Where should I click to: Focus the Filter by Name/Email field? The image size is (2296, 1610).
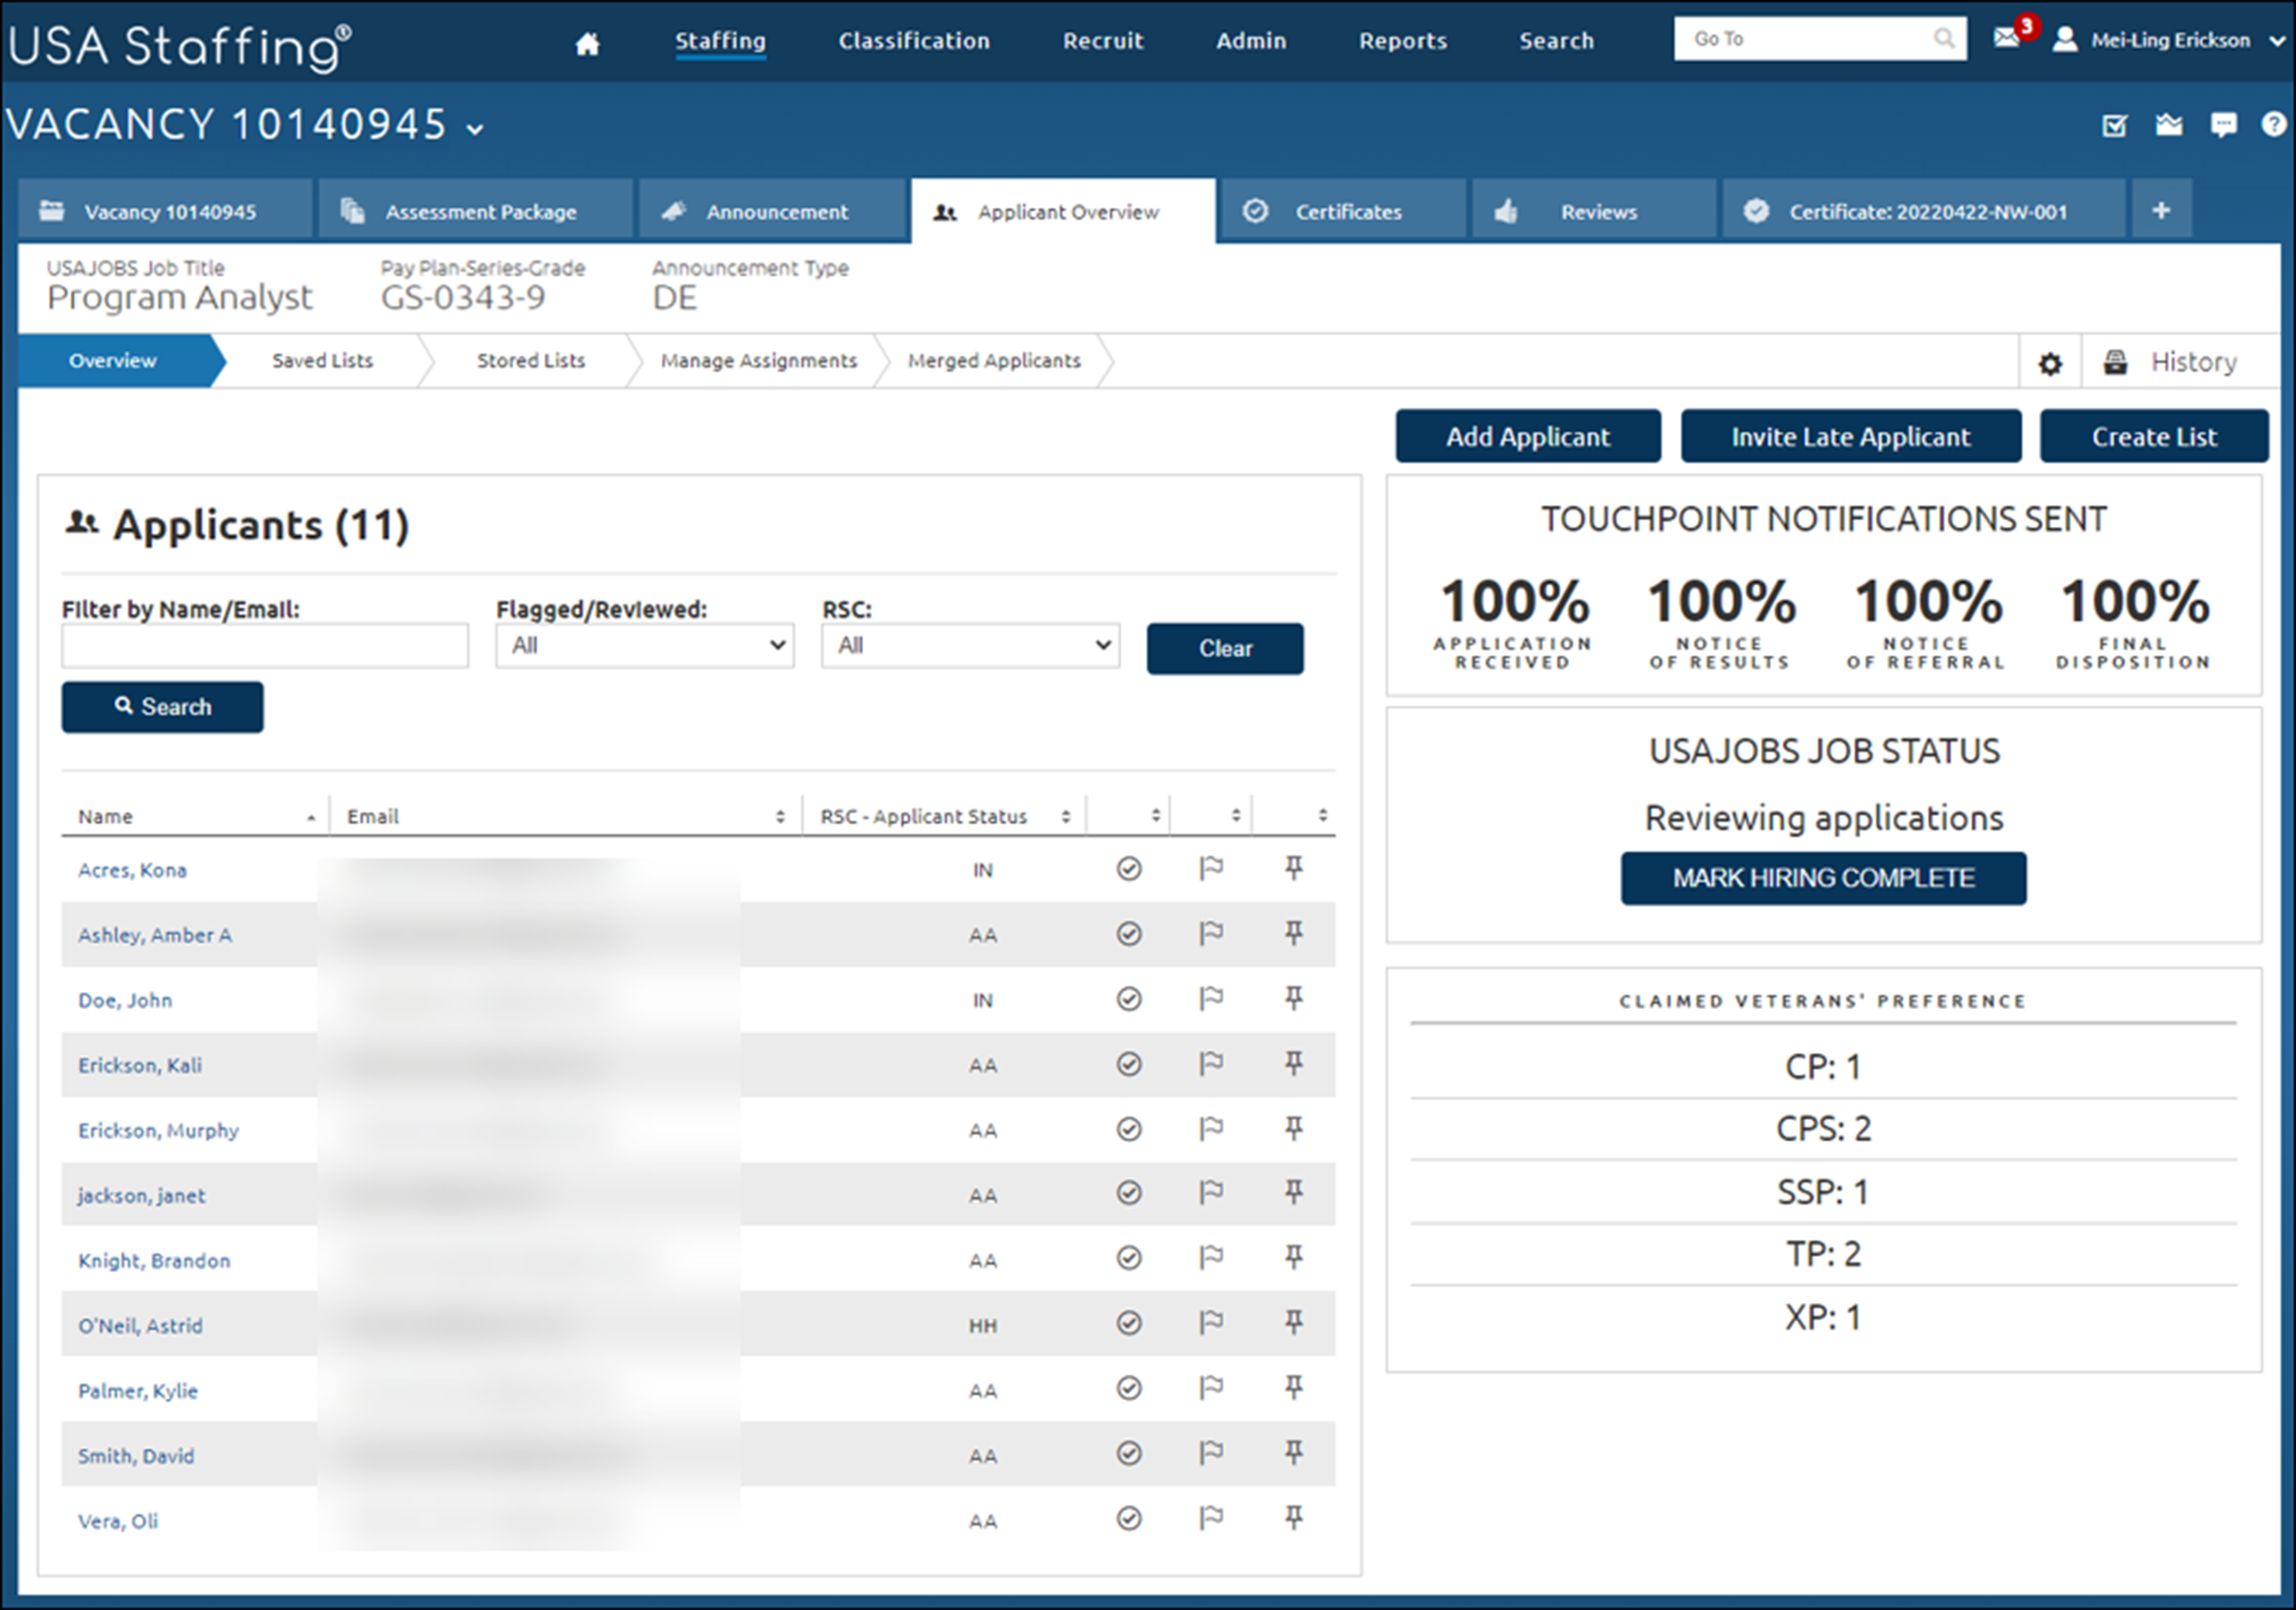pos(265,646)
